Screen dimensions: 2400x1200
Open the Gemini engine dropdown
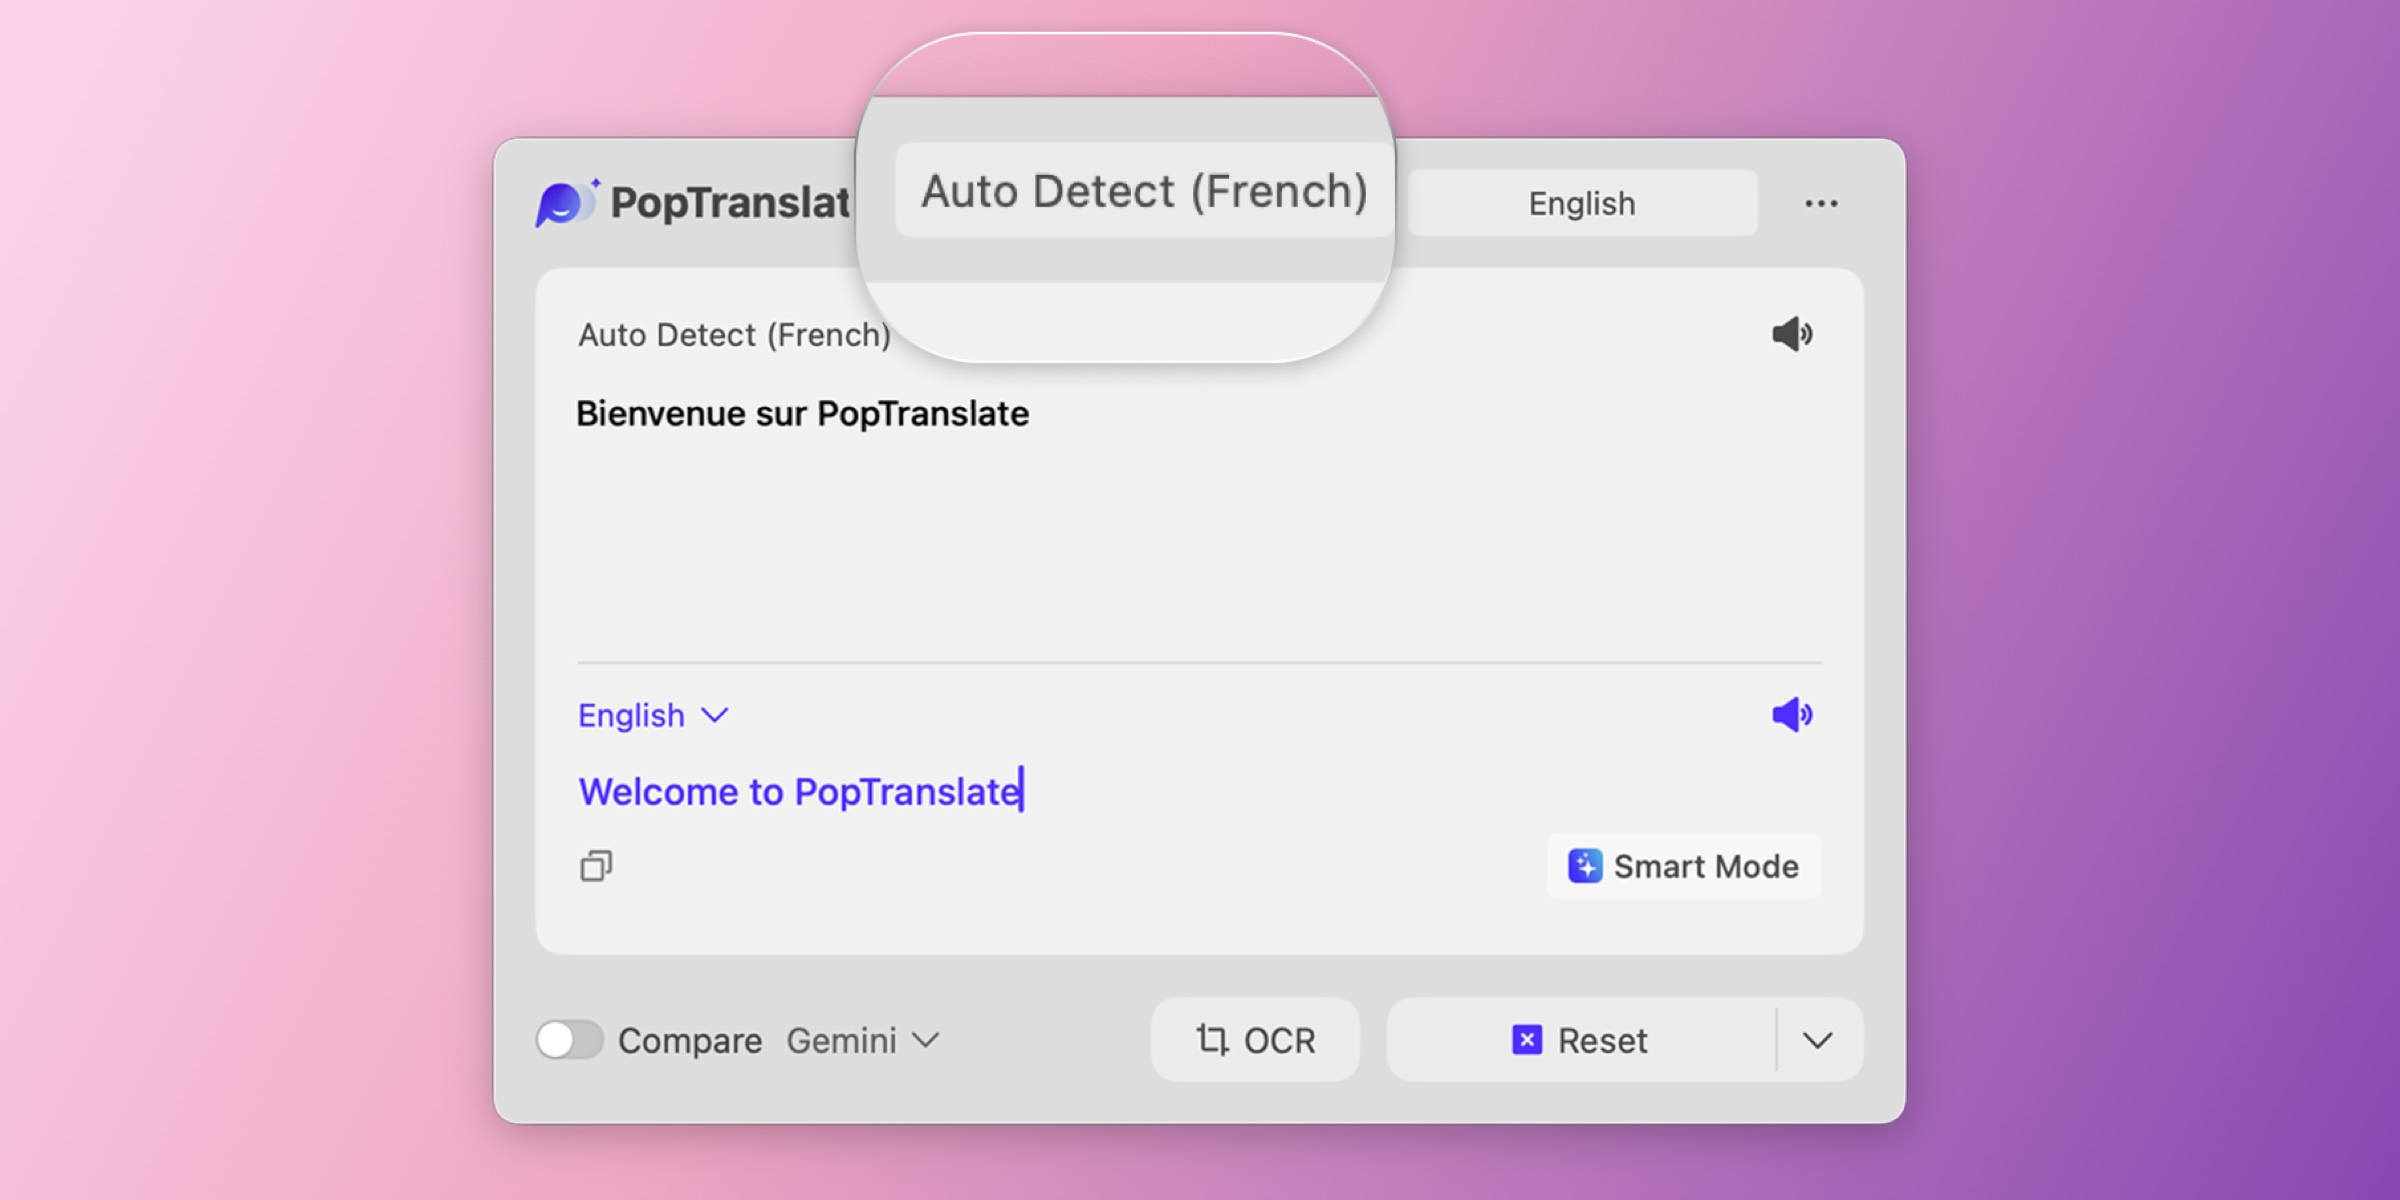[862, 1041]
